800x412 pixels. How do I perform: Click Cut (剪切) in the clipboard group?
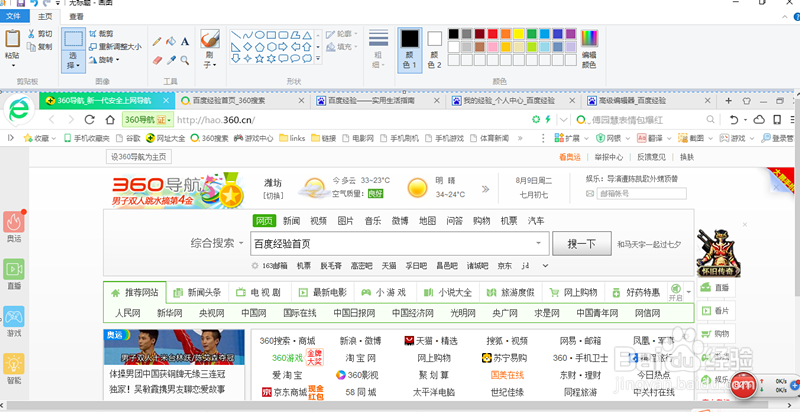pyautogui.click(x=40, y=34)
